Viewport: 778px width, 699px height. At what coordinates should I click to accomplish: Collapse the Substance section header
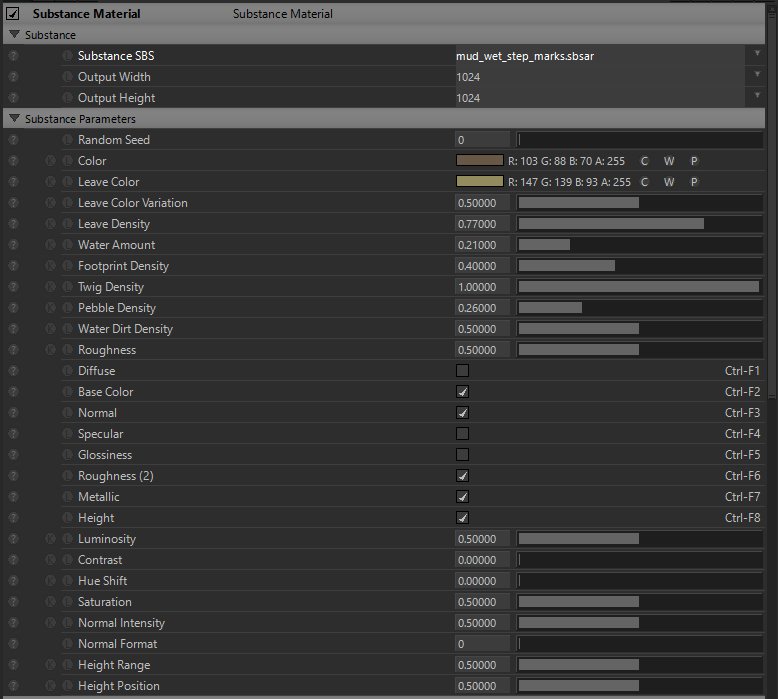click(14, 35)
